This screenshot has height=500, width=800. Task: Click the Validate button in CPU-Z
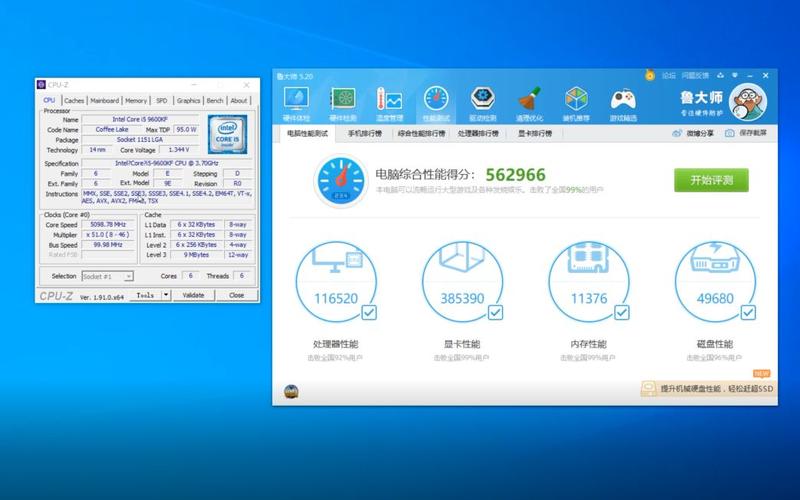193,295
